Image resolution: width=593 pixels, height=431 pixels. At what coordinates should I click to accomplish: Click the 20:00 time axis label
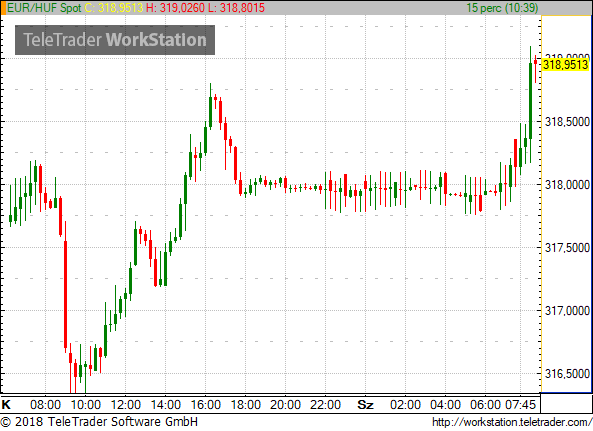click(x=285, y=405)
